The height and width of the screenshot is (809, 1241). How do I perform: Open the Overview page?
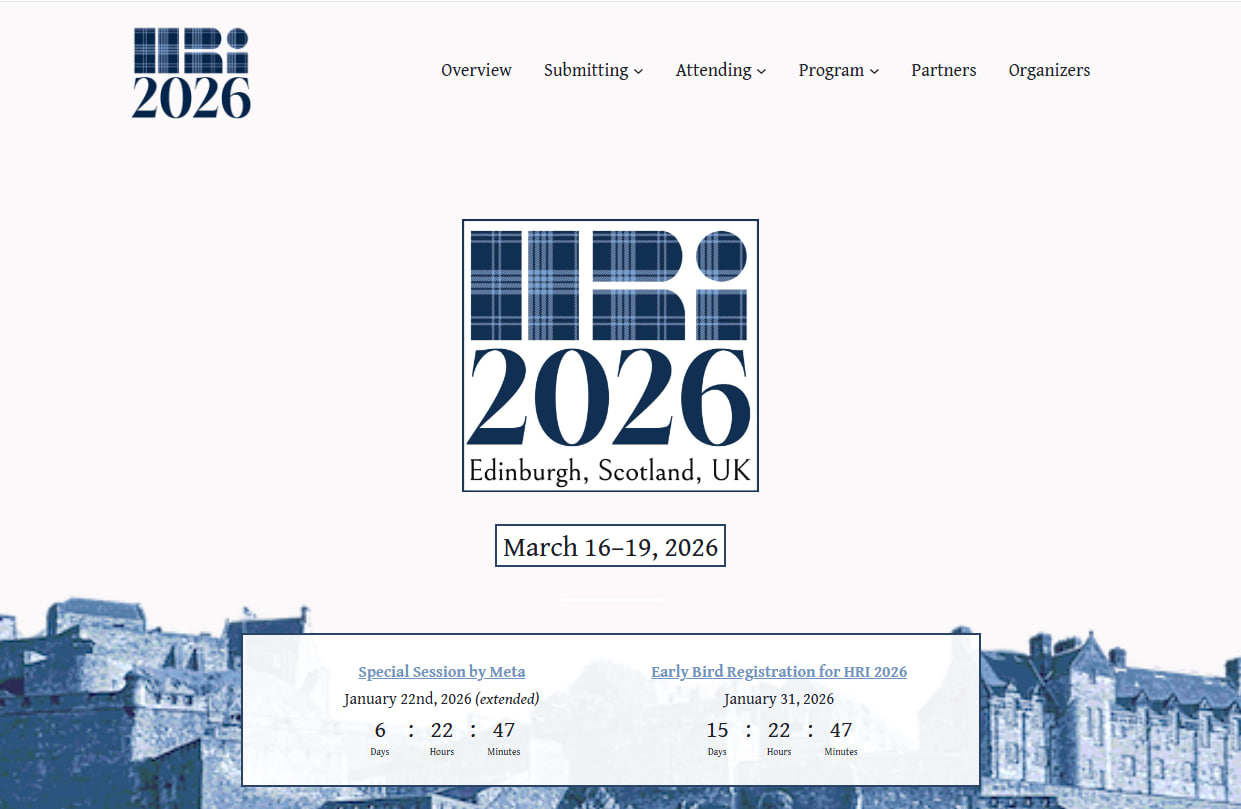(x=476, y=70)
